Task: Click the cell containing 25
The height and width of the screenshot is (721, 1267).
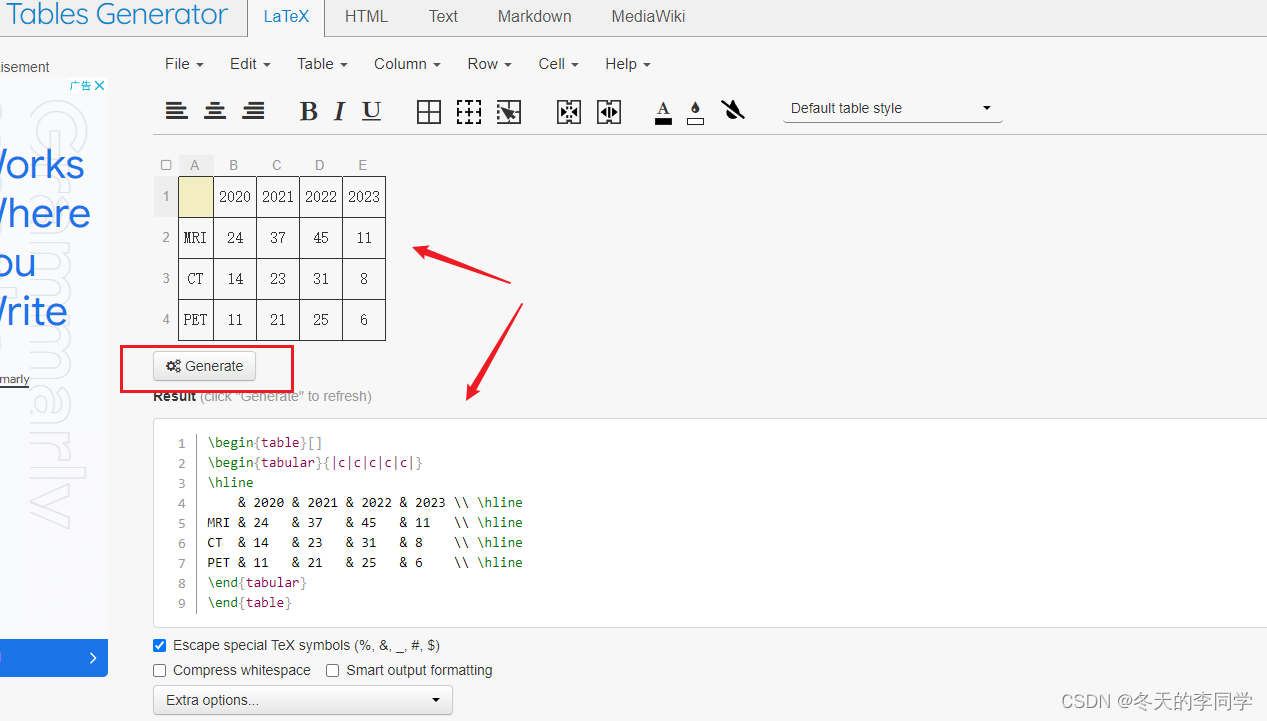Action: coord(321,320)
